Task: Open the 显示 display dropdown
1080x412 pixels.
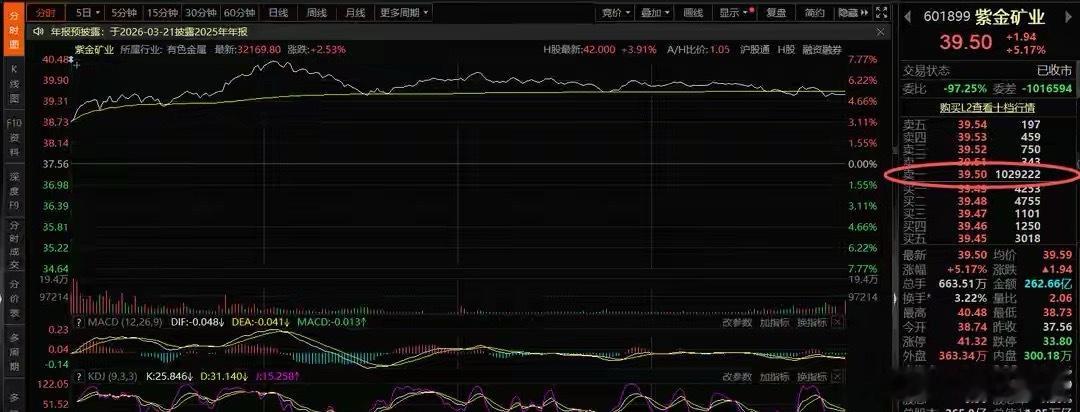Action: click(x=736, y=12)
